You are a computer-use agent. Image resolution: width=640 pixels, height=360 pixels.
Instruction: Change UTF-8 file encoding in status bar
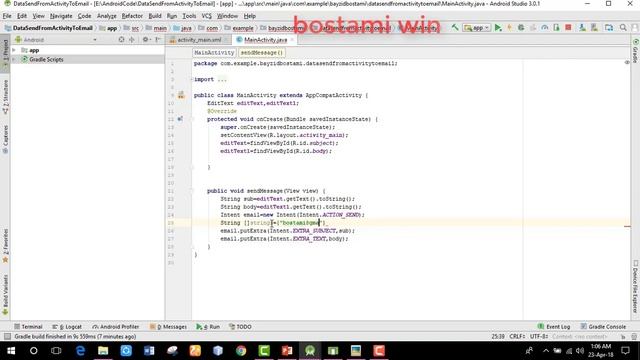click(539, 337)
